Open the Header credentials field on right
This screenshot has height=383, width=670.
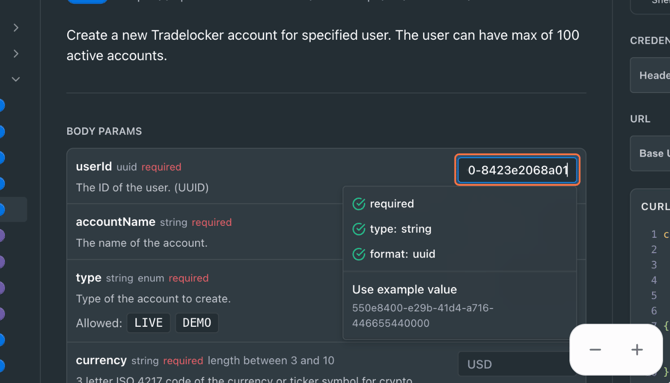tap(650, 75)
